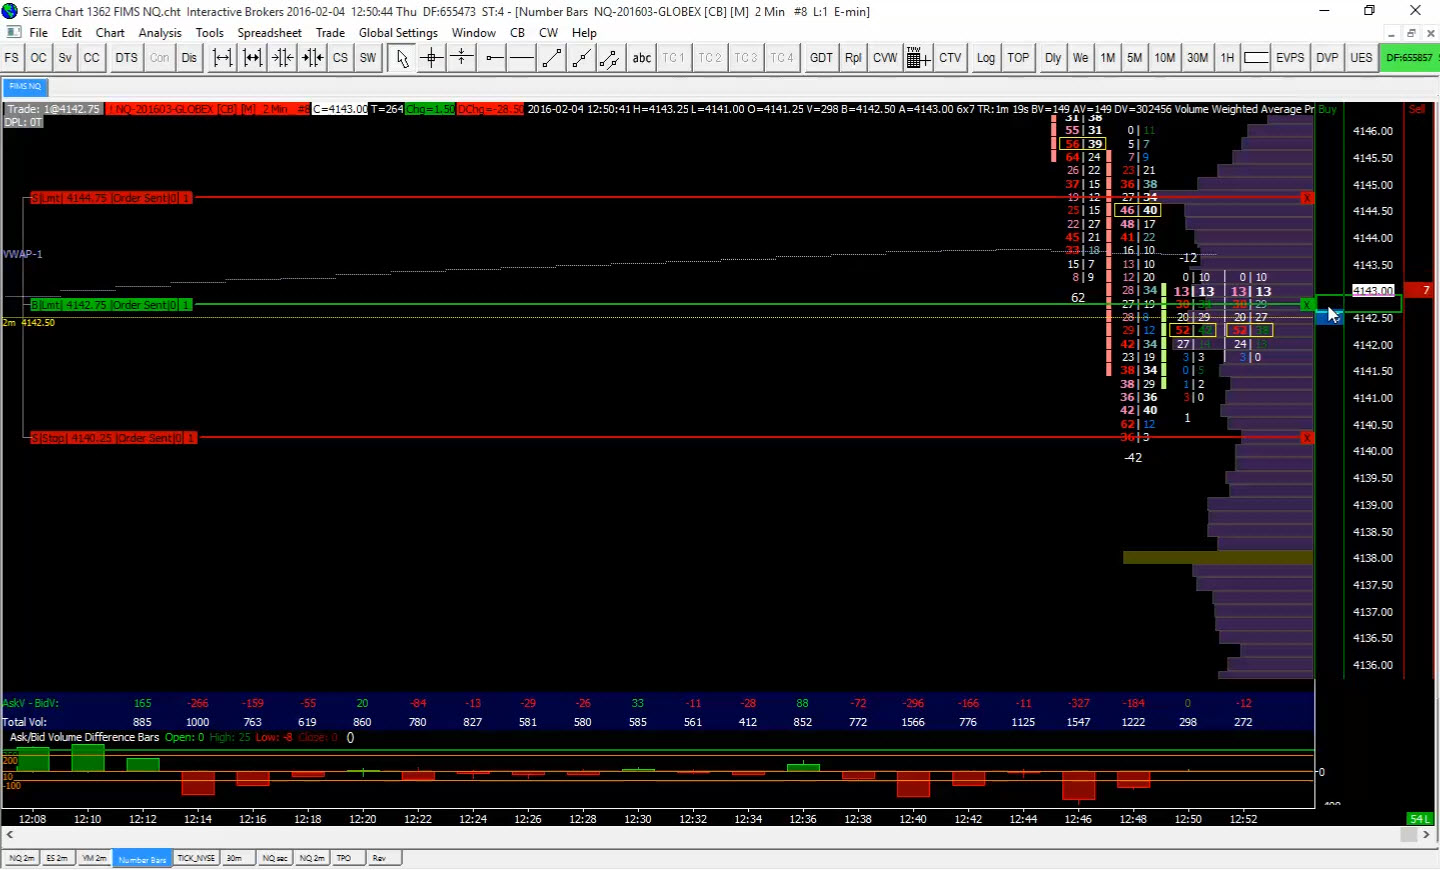The width and height of the screenshot is (1440, 870).
Task: Select the diagonal line drawing tool
Action: 551,58
